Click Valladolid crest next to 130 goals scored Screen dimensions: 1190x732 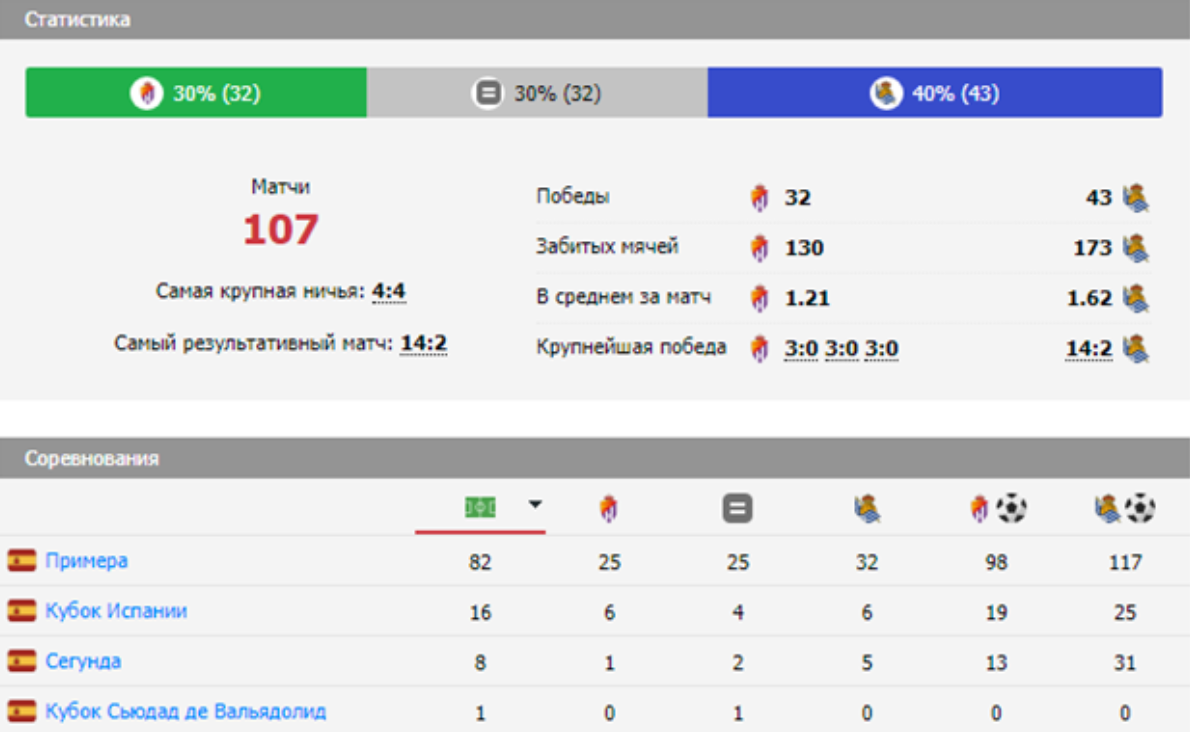tap(760, 248)
